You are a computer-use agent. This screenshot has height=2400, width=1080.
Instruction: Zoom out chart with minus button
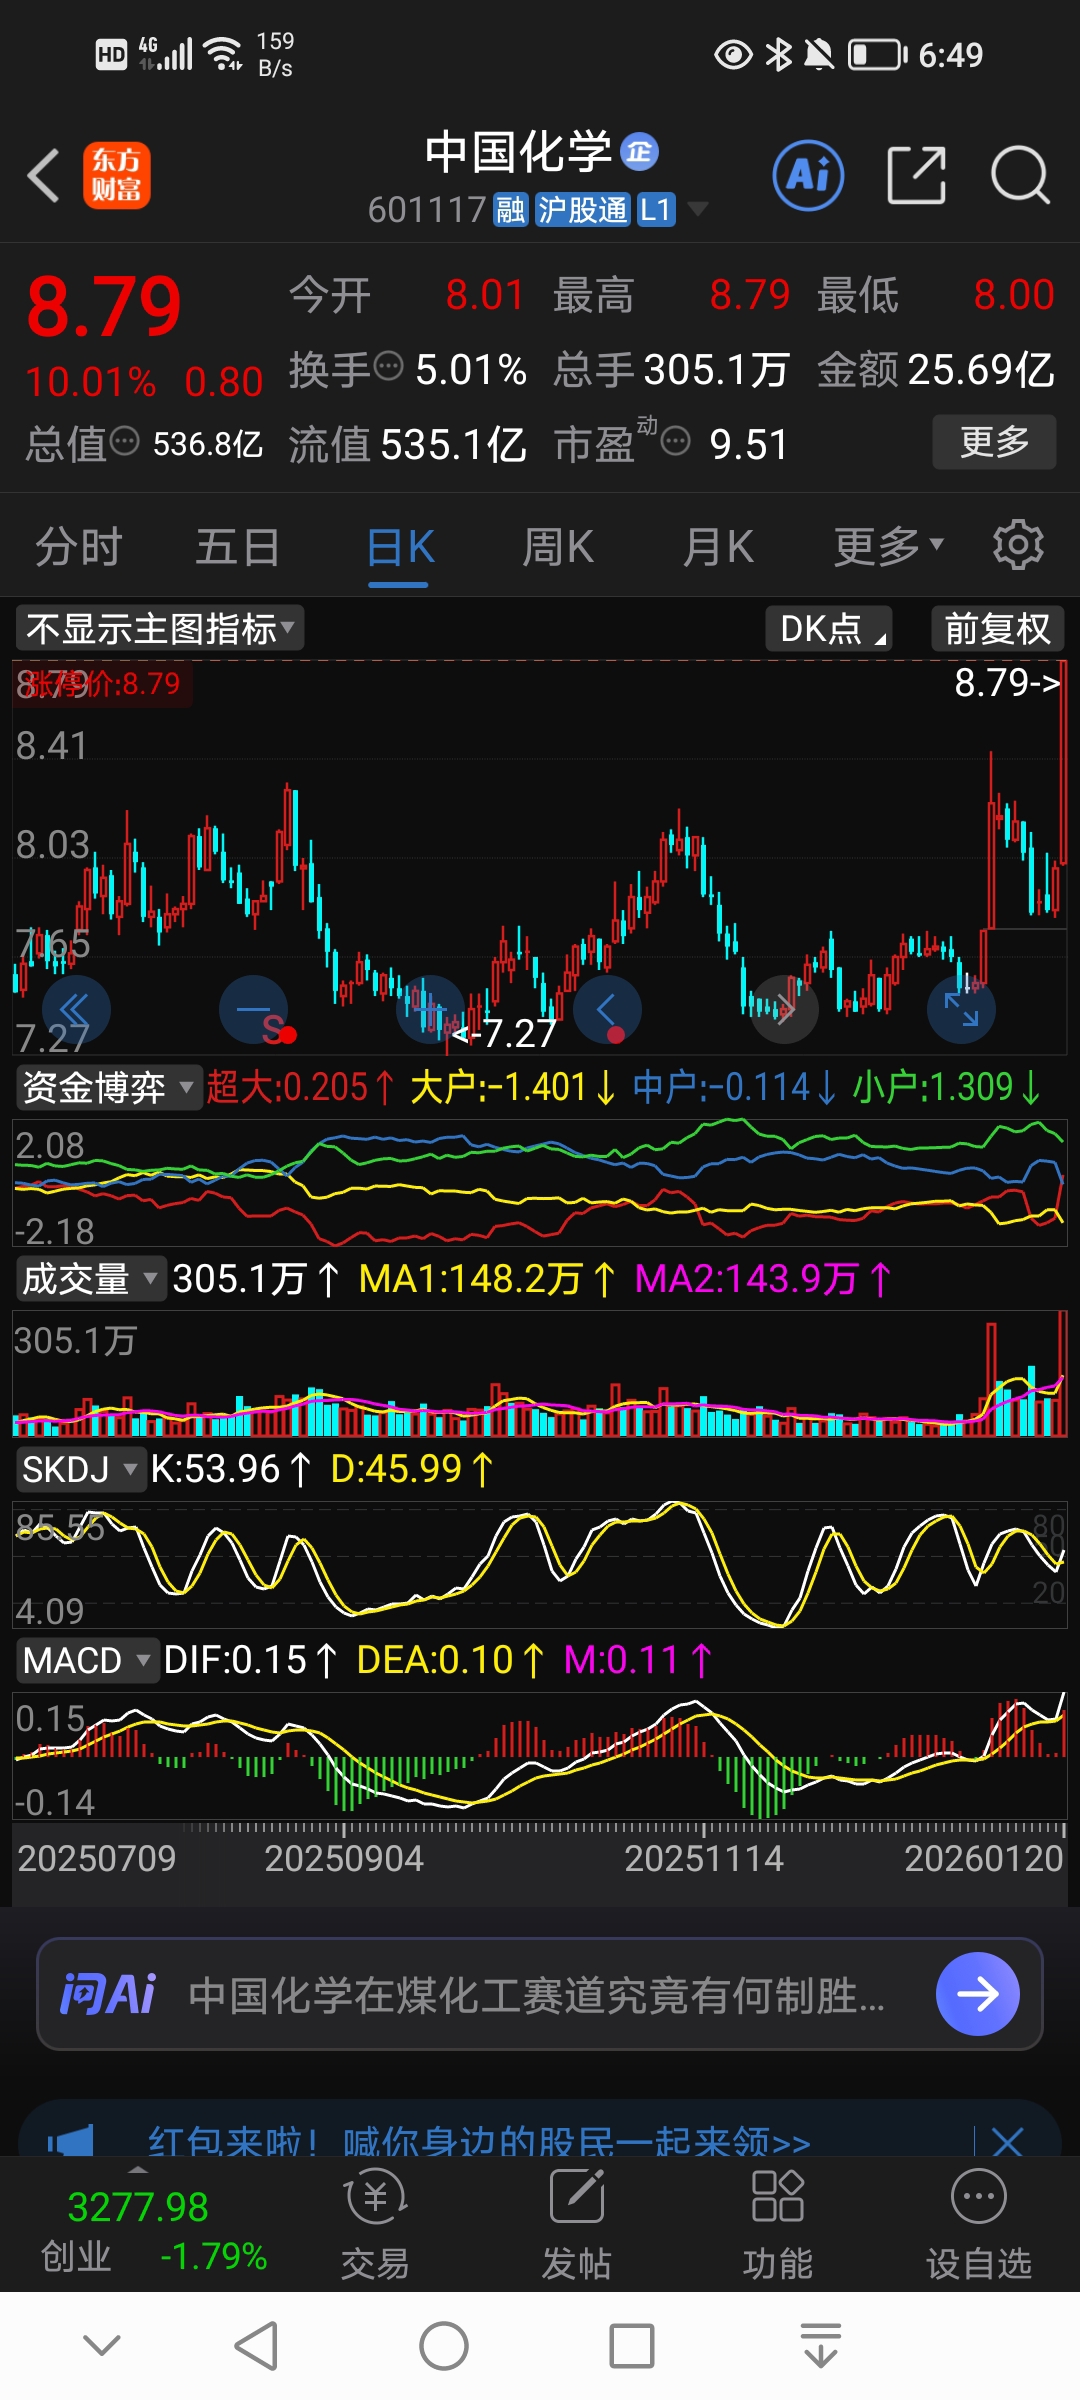253,1010
